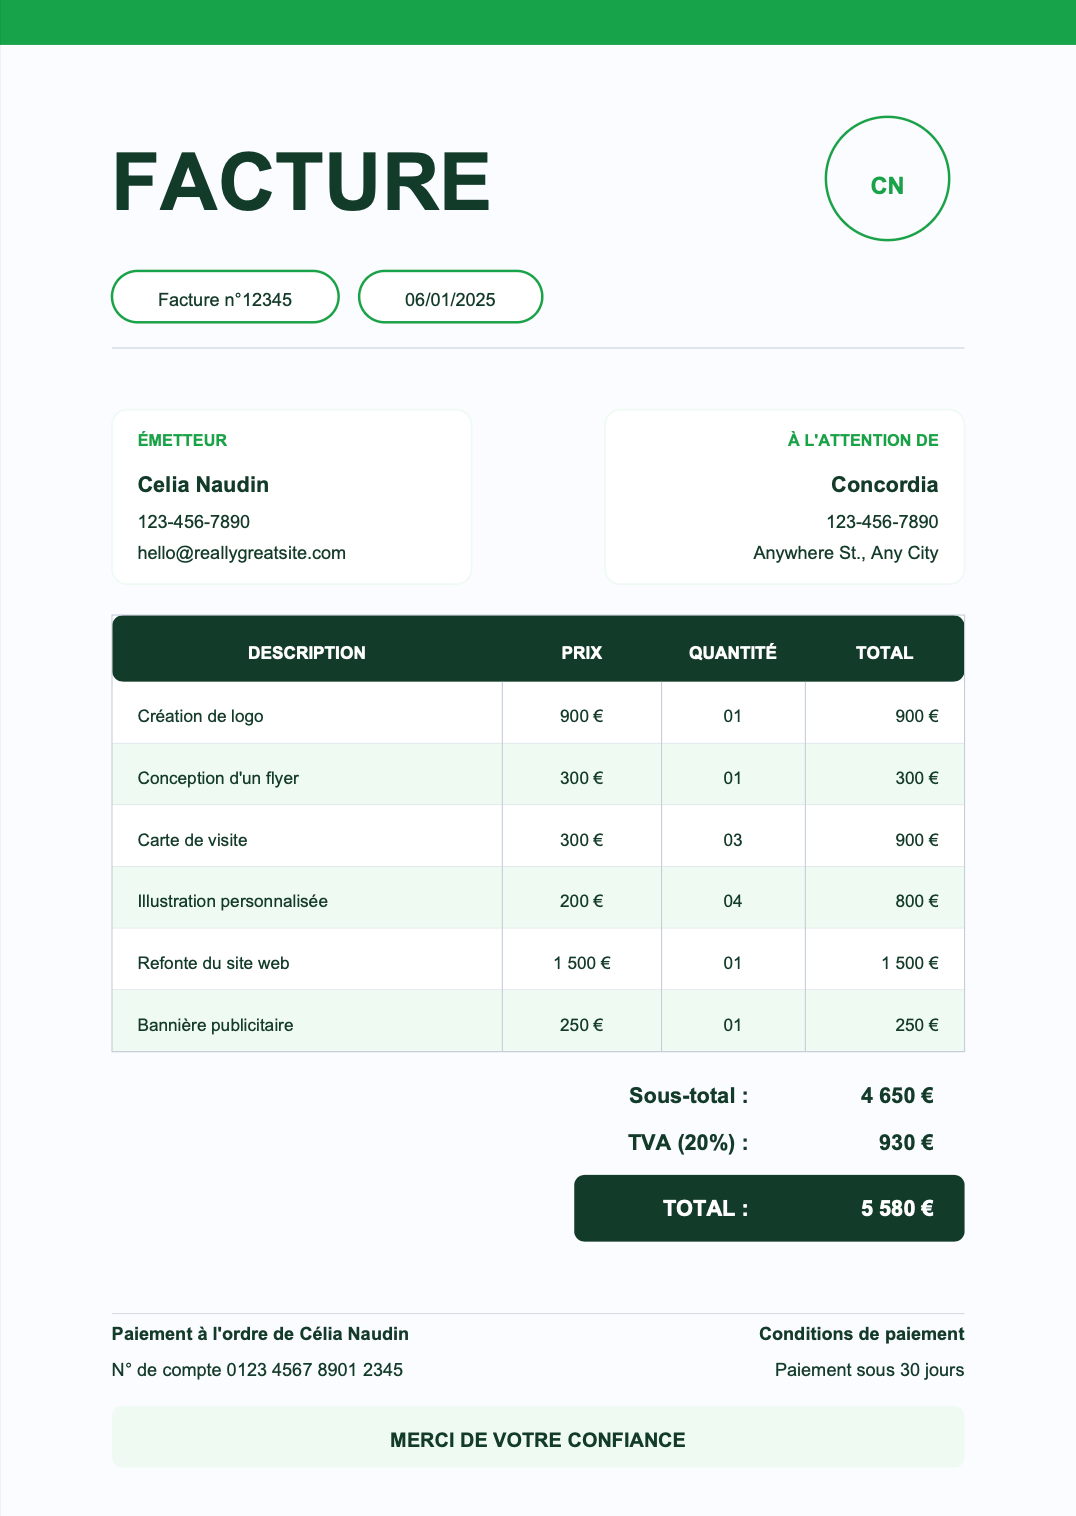Click the CN circular logo
This screenshot has height=1516, width=1076.
tap(887, 179)
